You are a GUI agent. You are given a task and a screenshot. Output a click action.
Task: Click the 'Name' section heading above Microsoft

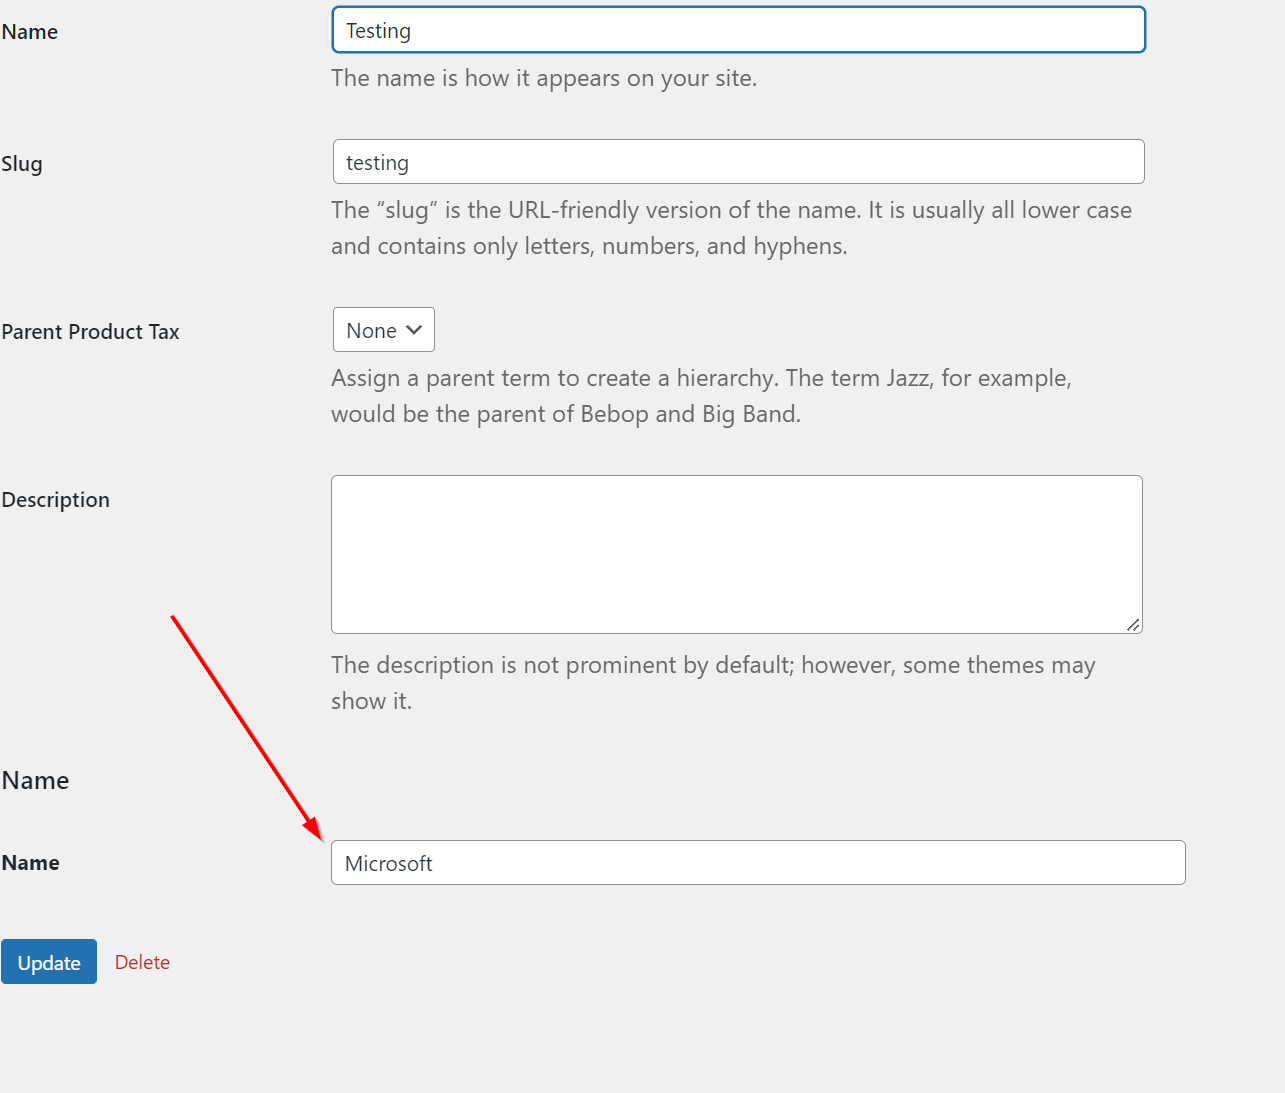coord(36,781)
